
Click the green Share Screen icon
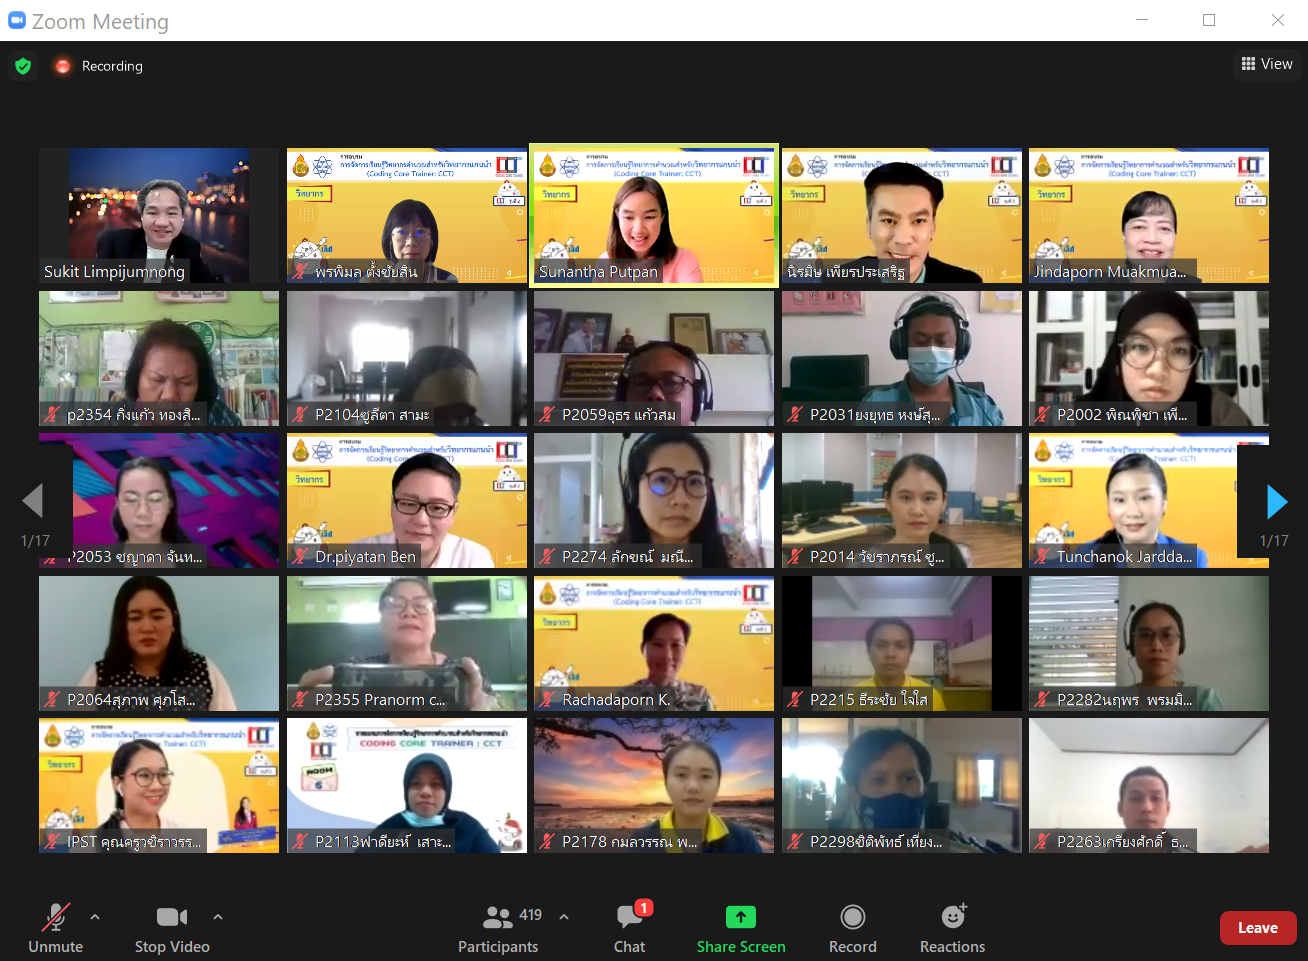pyautogui.click(x=741, y=916)
